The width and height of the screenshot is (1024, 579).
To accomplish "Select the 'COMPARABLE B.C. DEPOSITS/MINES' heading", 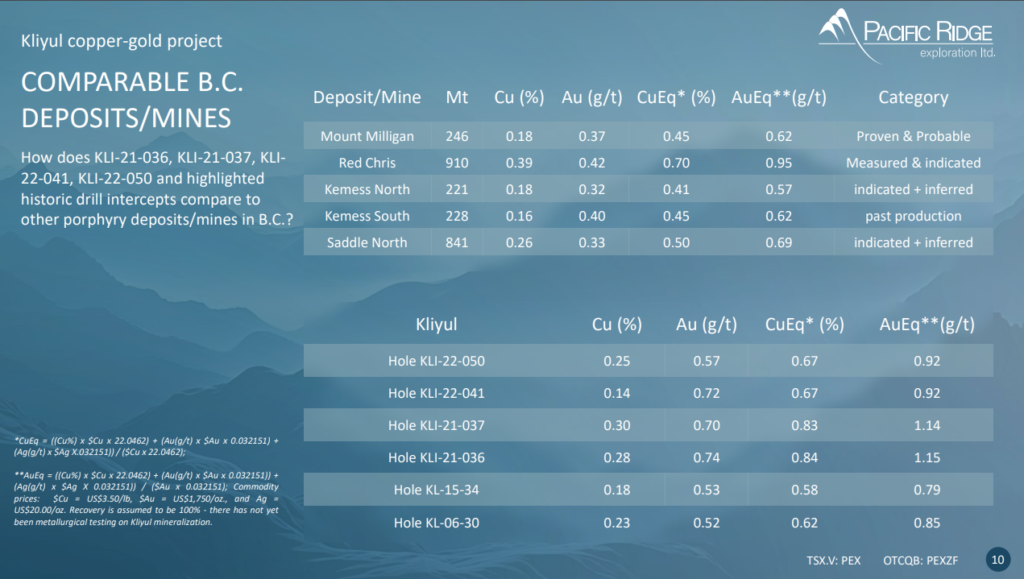I will click(133, 100).
